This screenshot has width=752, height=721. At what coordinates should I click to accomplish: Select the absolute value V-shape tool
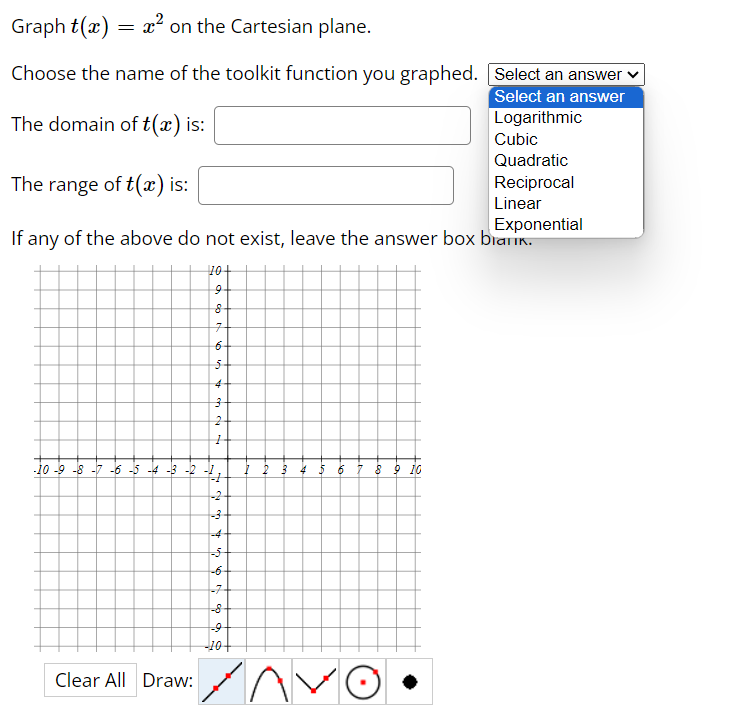click(316, 682)
